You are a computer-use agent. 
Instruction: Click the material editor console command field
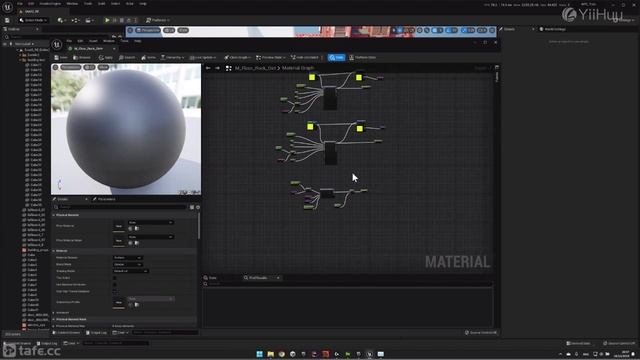[165, 333]
